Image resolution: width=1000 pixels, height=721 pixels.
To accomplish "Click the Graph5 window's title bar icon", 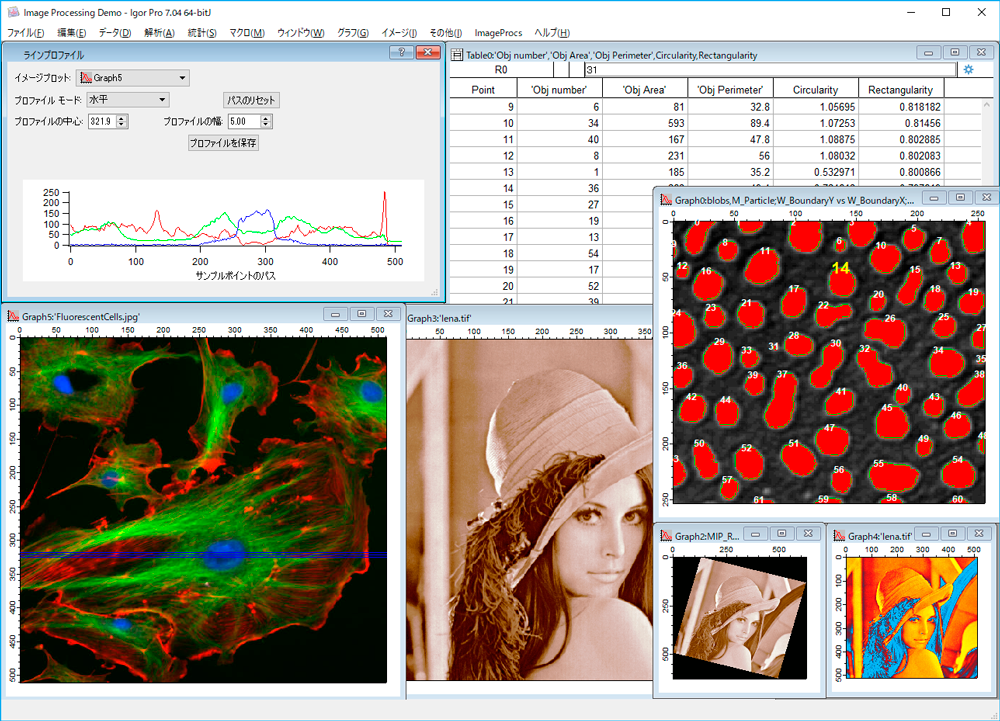I will click(13, 316).
